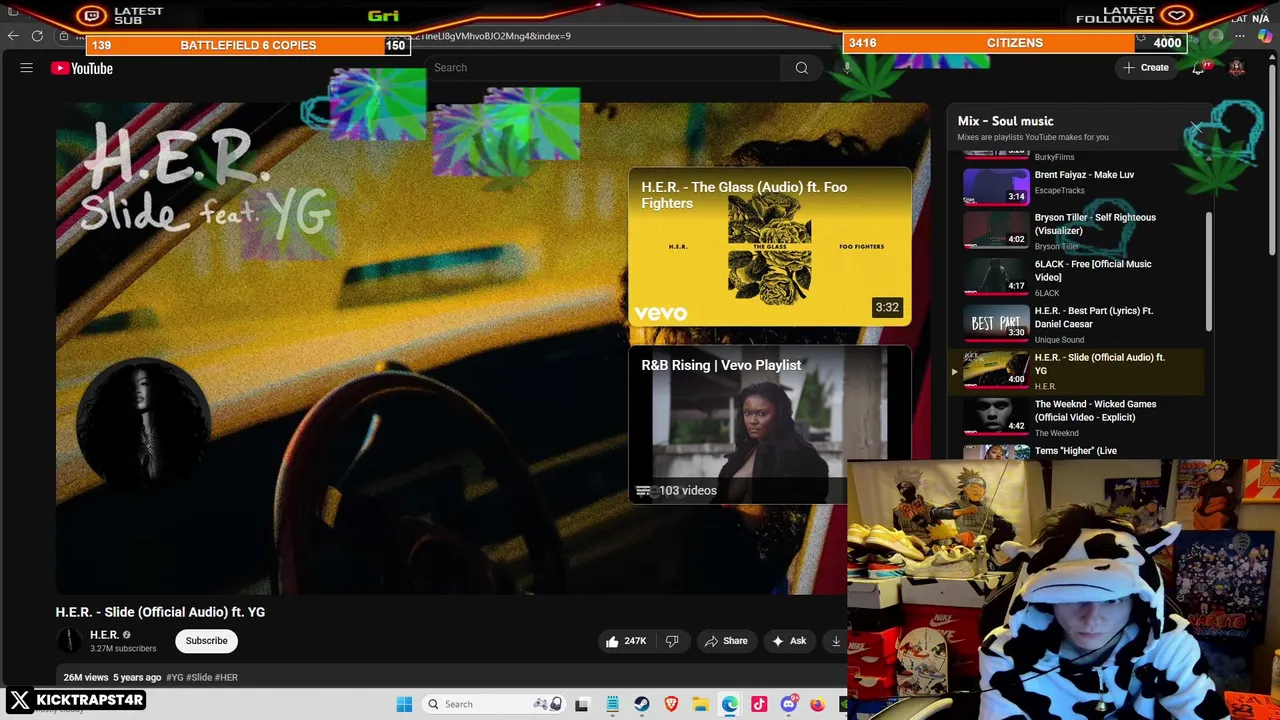This screenshot has height=720, width=1280.
Task: Click the playlist panel scrollbar
Action: (1209, 272)
